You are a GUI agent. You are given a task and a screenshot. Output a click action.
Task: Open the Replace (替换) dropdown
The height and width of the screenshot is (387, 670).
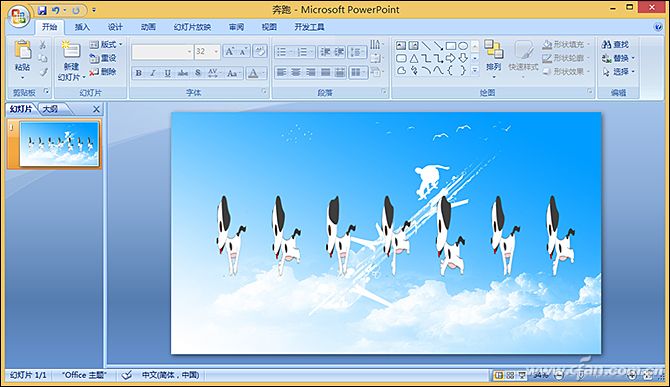pyautogui.click(x=618, y=58)
